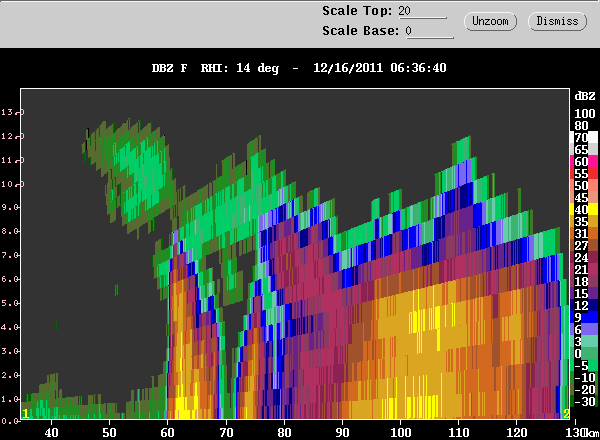Click the 100 km range axis label
This screenshot has width=600, height=440.
(400, 433)
